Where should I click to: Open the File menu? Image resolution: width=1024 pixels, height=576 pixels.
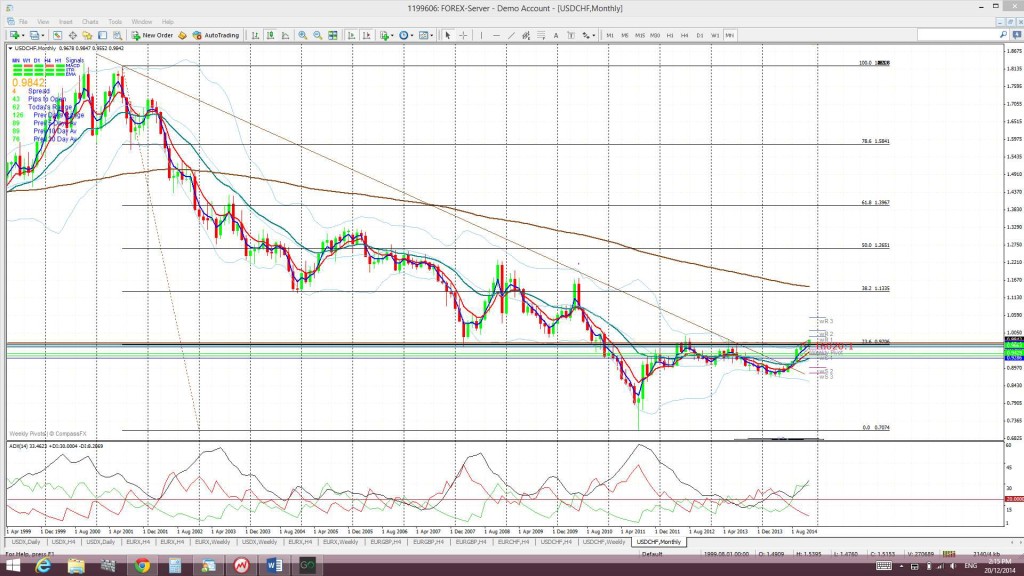point(23,22)
